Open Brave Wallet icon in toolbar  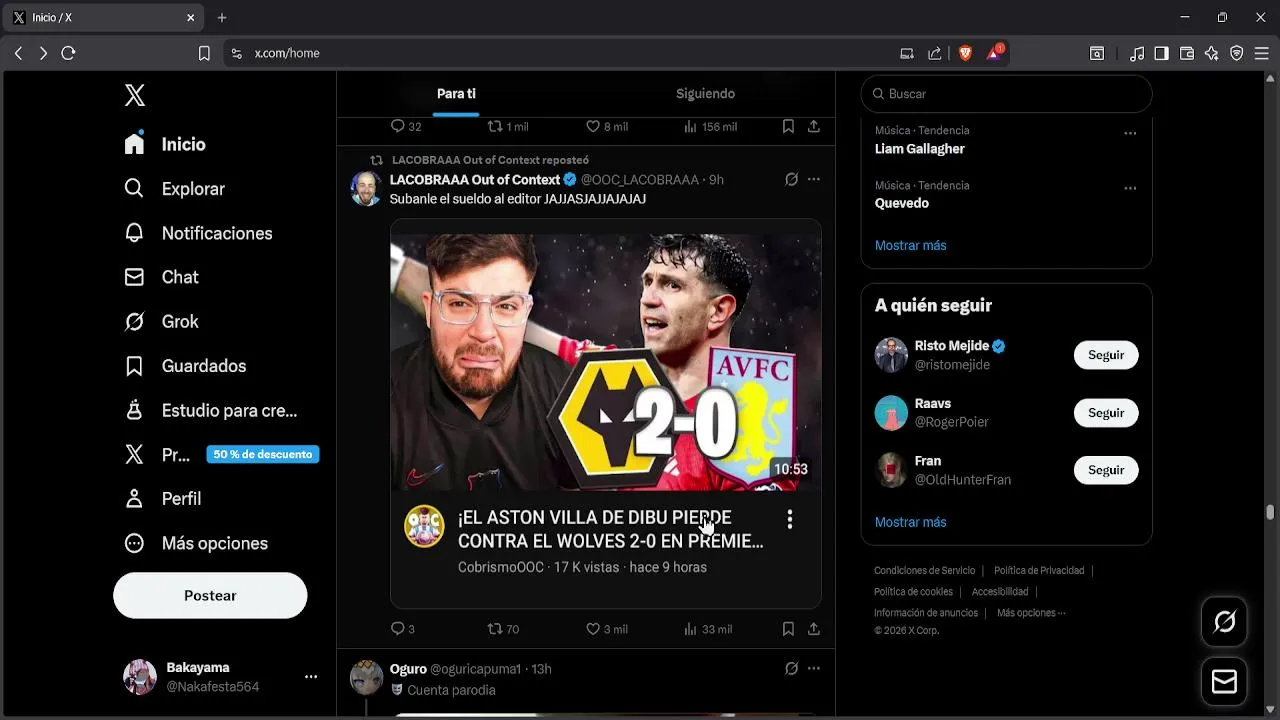pyautogui.click(x=1187, y=53)
